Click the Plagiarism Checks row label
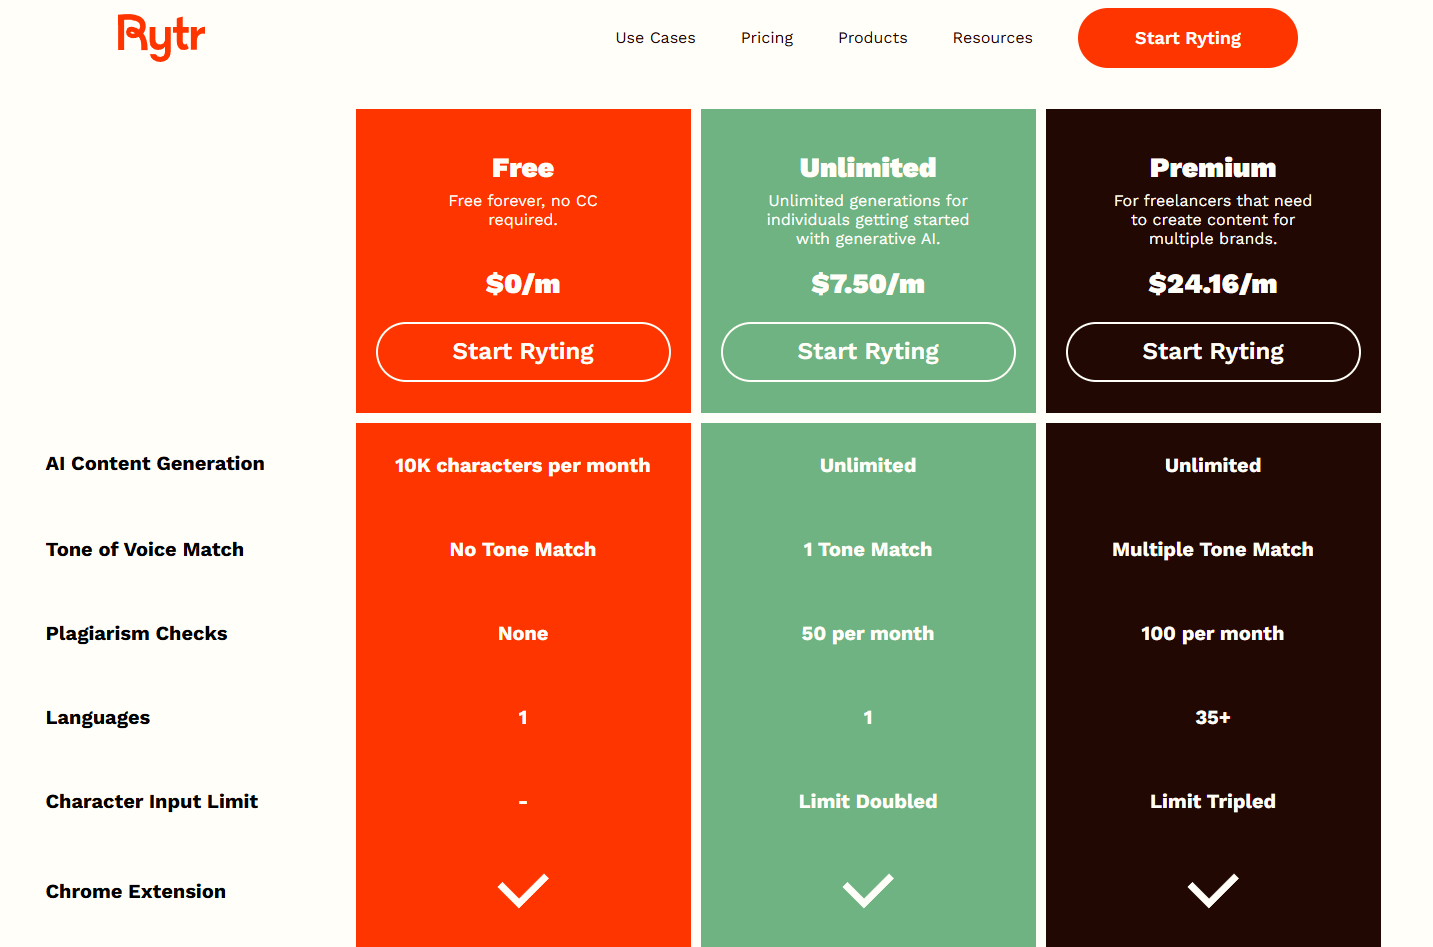The height and width of the screenshot is (947, 1433). click(136, 633)
